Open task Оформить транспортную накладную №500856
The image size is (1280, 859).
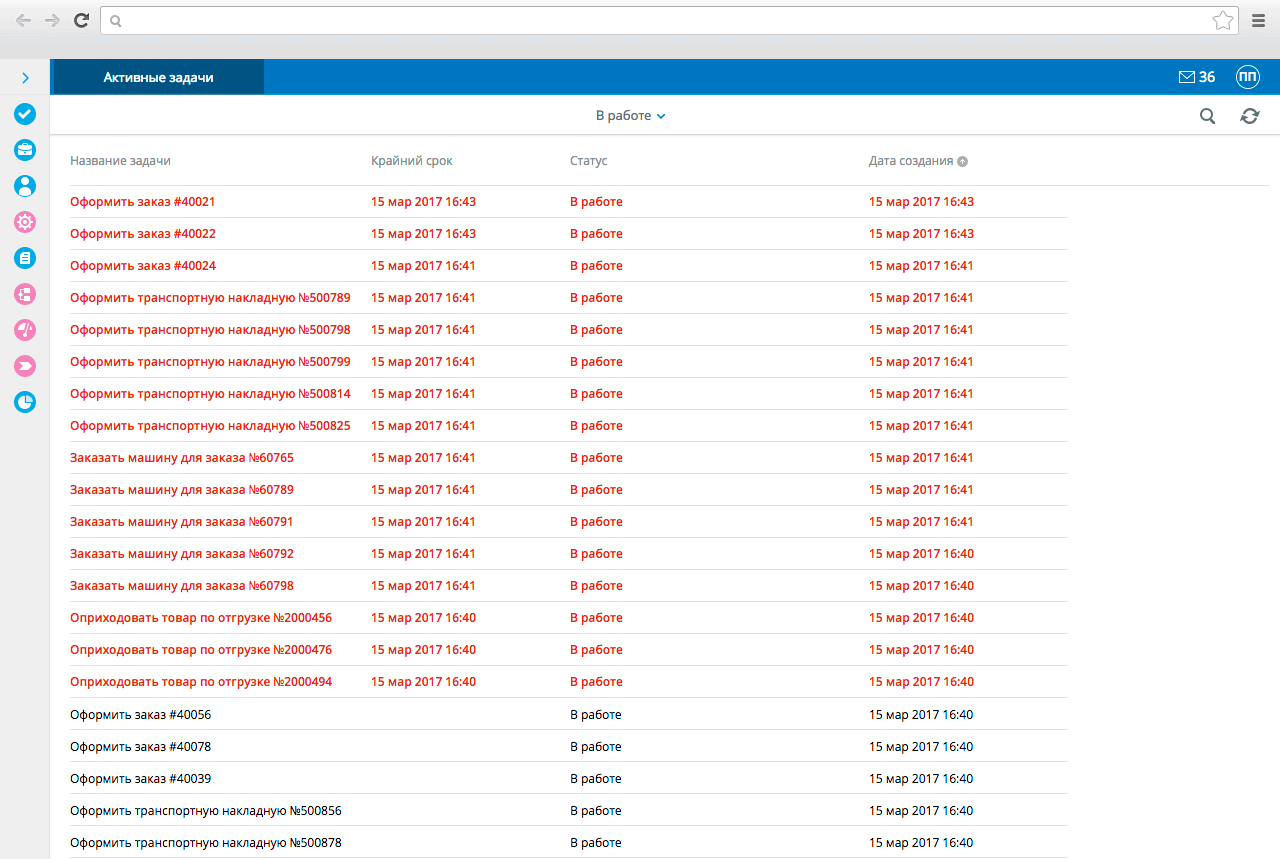[206, 811]
